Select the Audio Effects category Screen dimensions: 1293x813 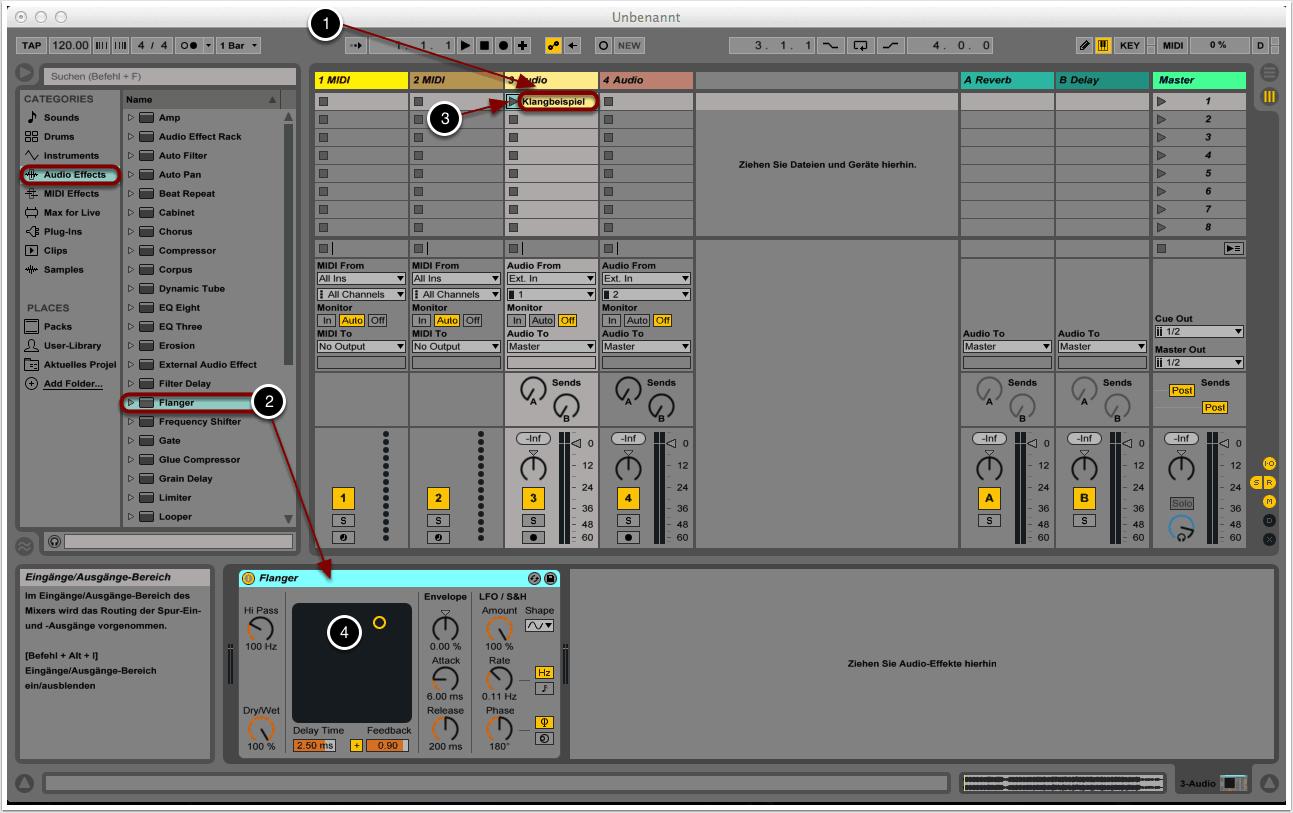click(74, 175)
